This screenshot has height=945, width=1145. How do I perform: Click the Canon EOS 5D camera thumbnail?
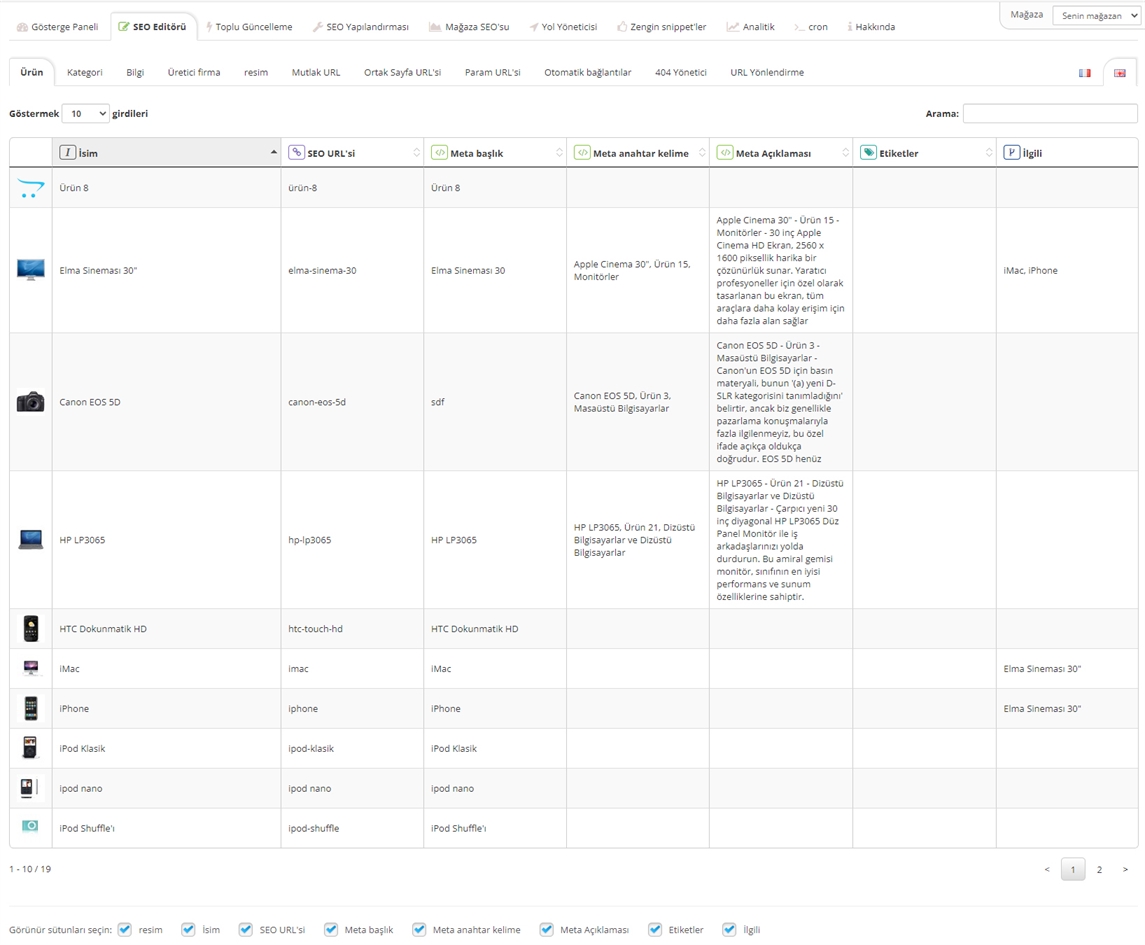click(31, 402)
